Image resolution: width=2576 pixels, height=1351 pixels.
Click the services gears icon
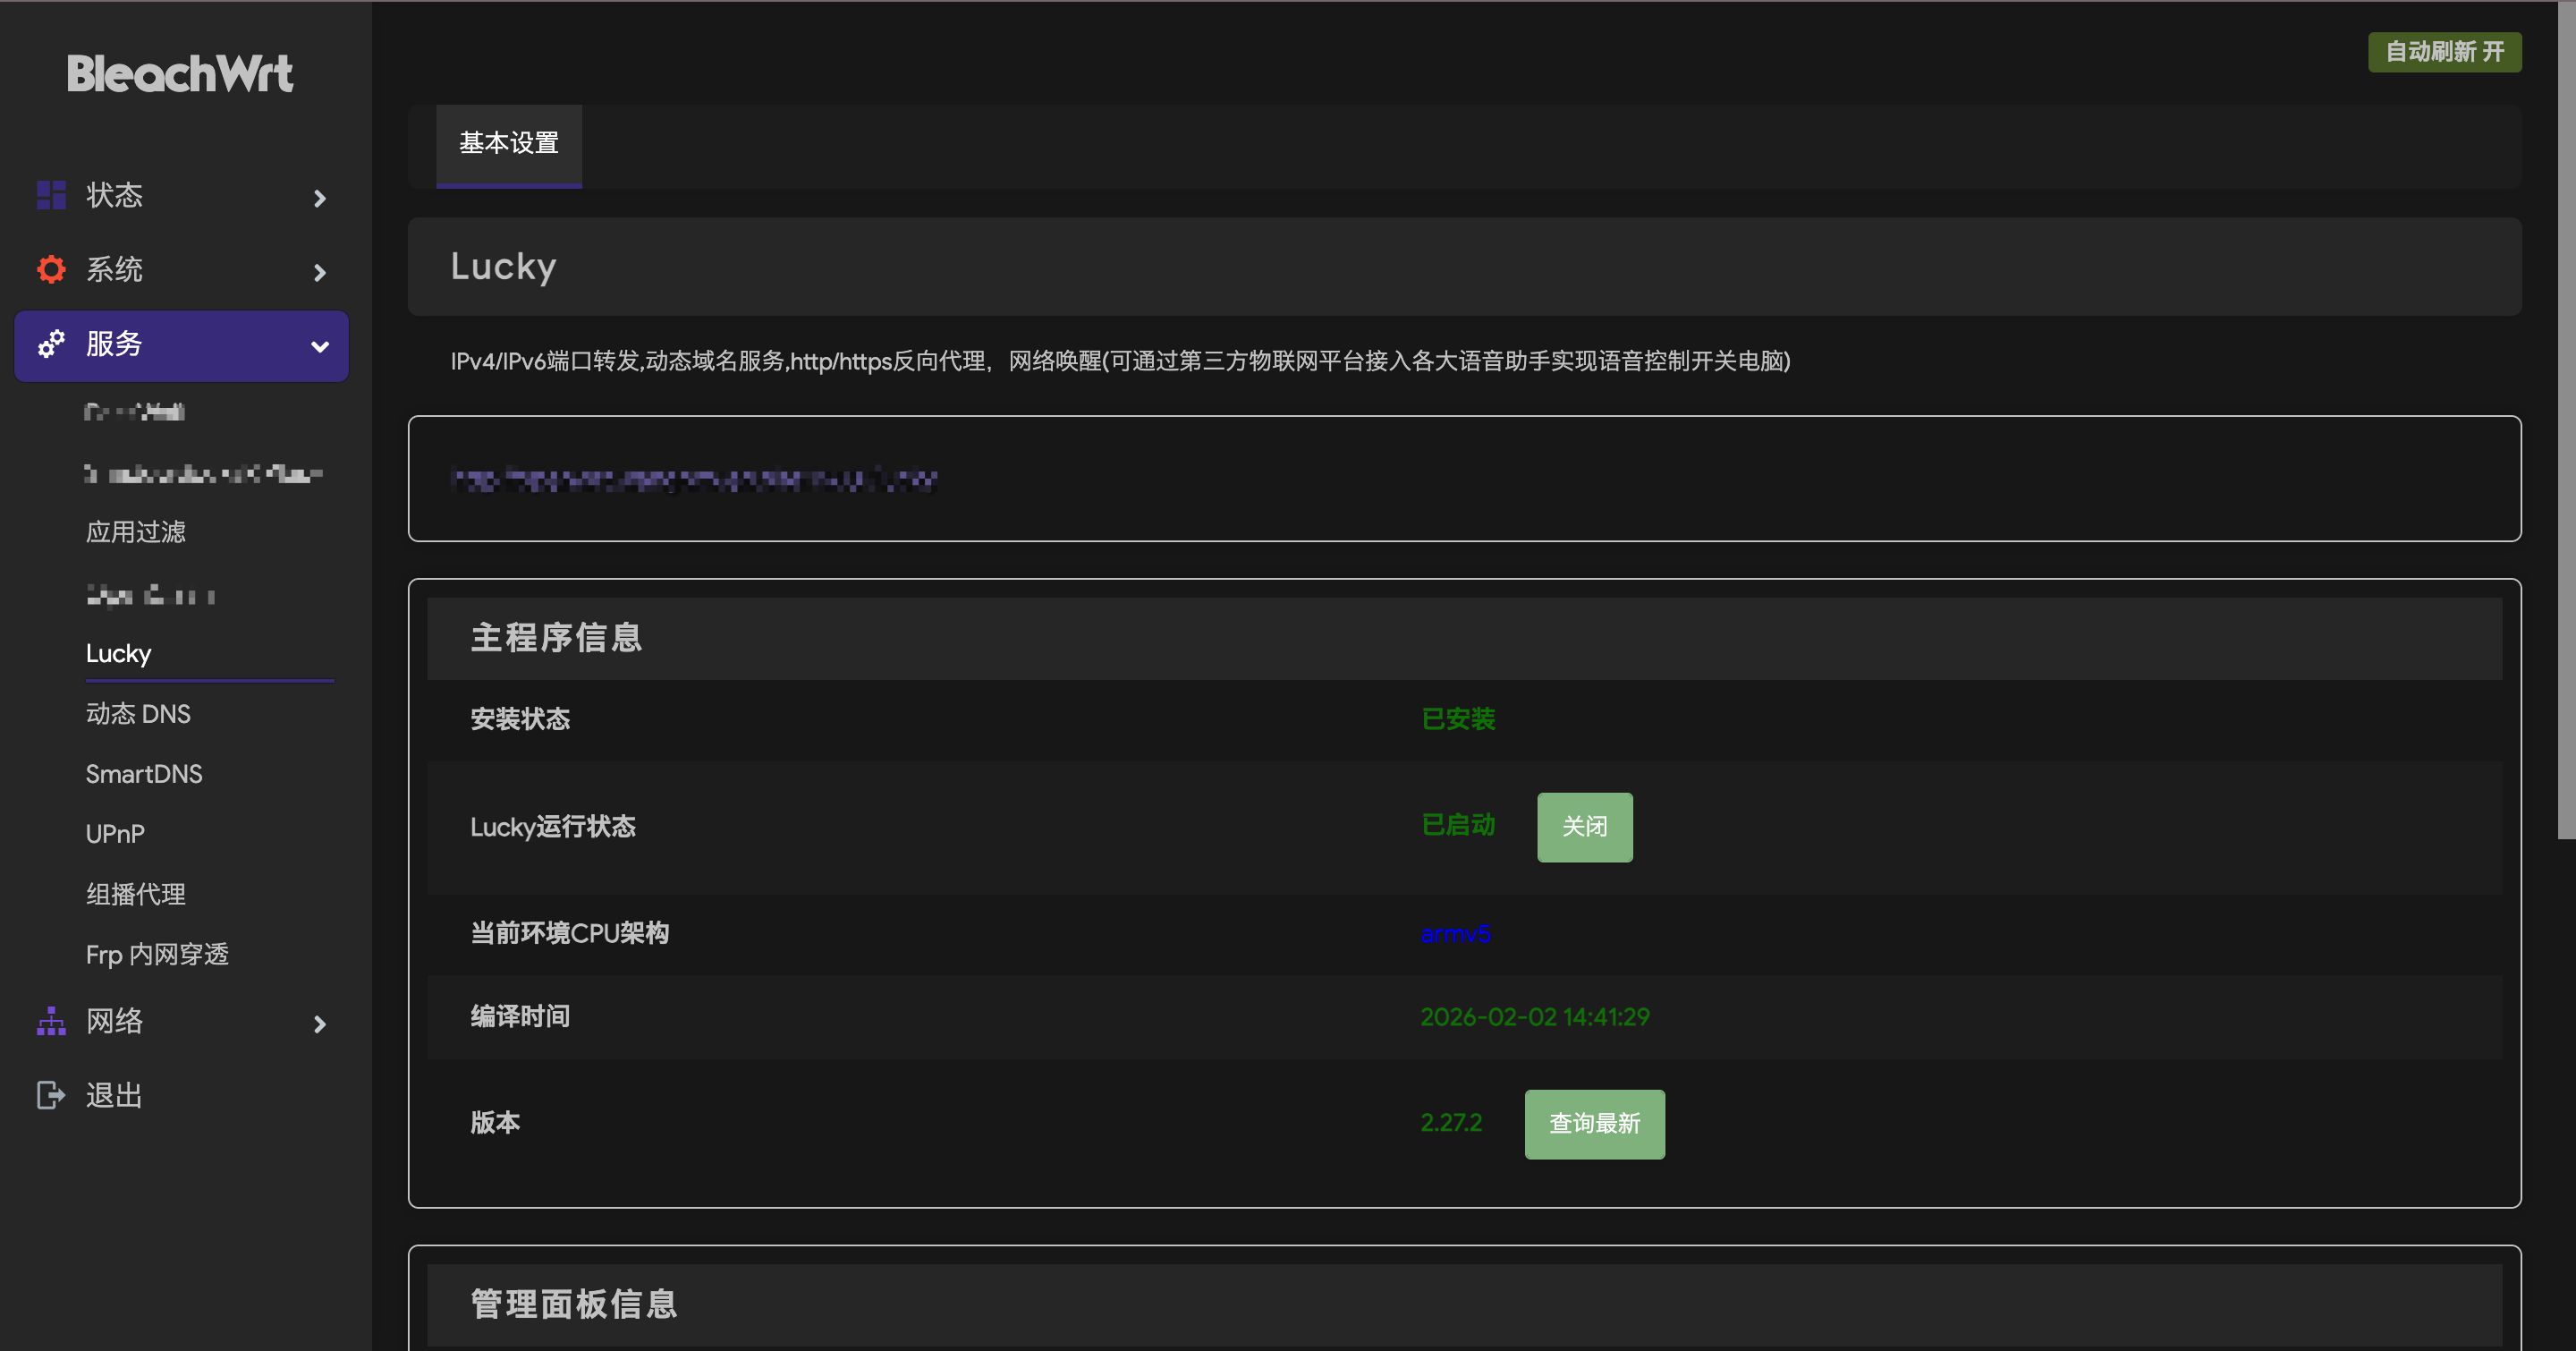[51, 344]
